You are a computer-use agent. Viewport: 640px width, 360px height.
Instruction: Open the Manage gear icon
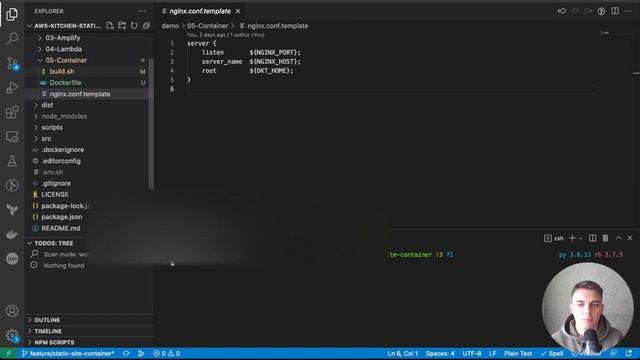(12, 336)
